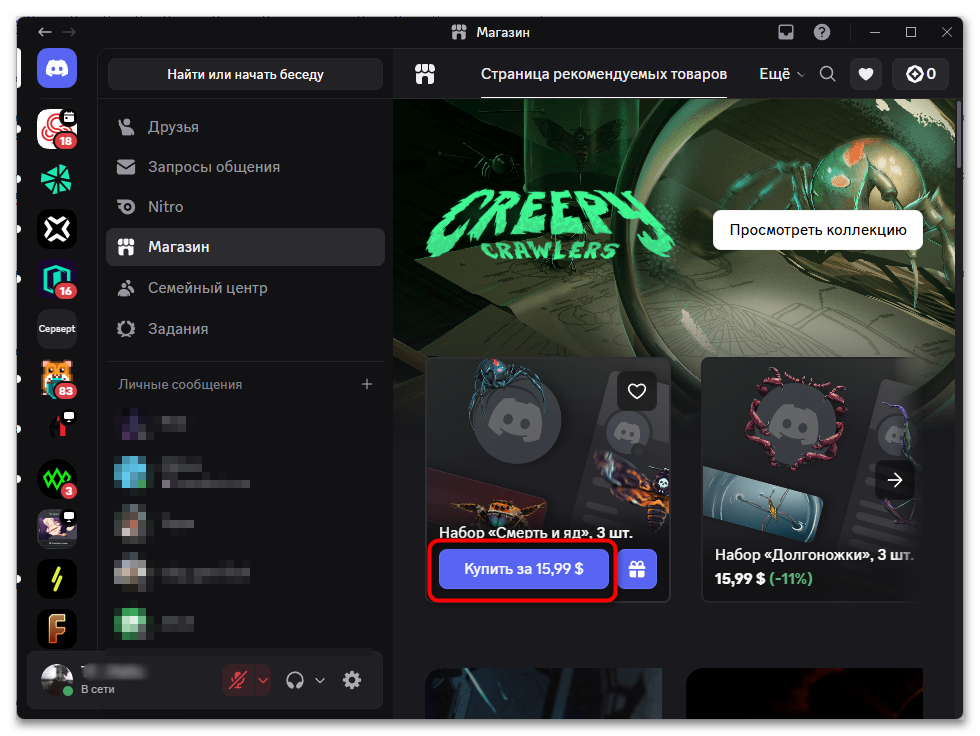This screenshot has height=736, width=980.
Task: Click the user avatar with В сети status
Action: point(57,680)
